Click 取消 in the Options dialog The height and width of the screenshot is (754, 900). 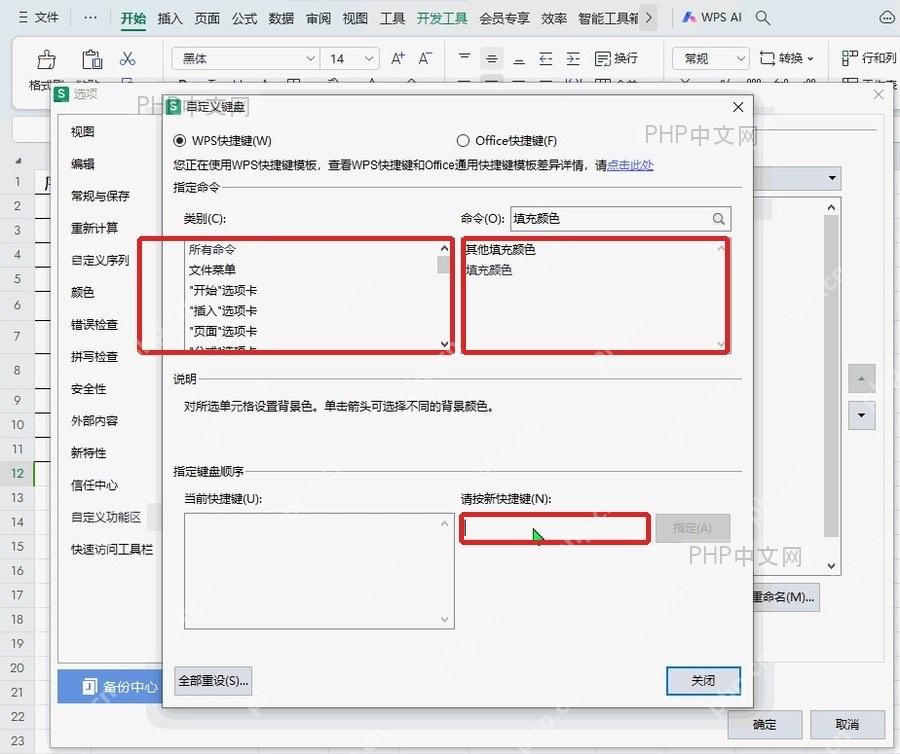tap(847, 725)
